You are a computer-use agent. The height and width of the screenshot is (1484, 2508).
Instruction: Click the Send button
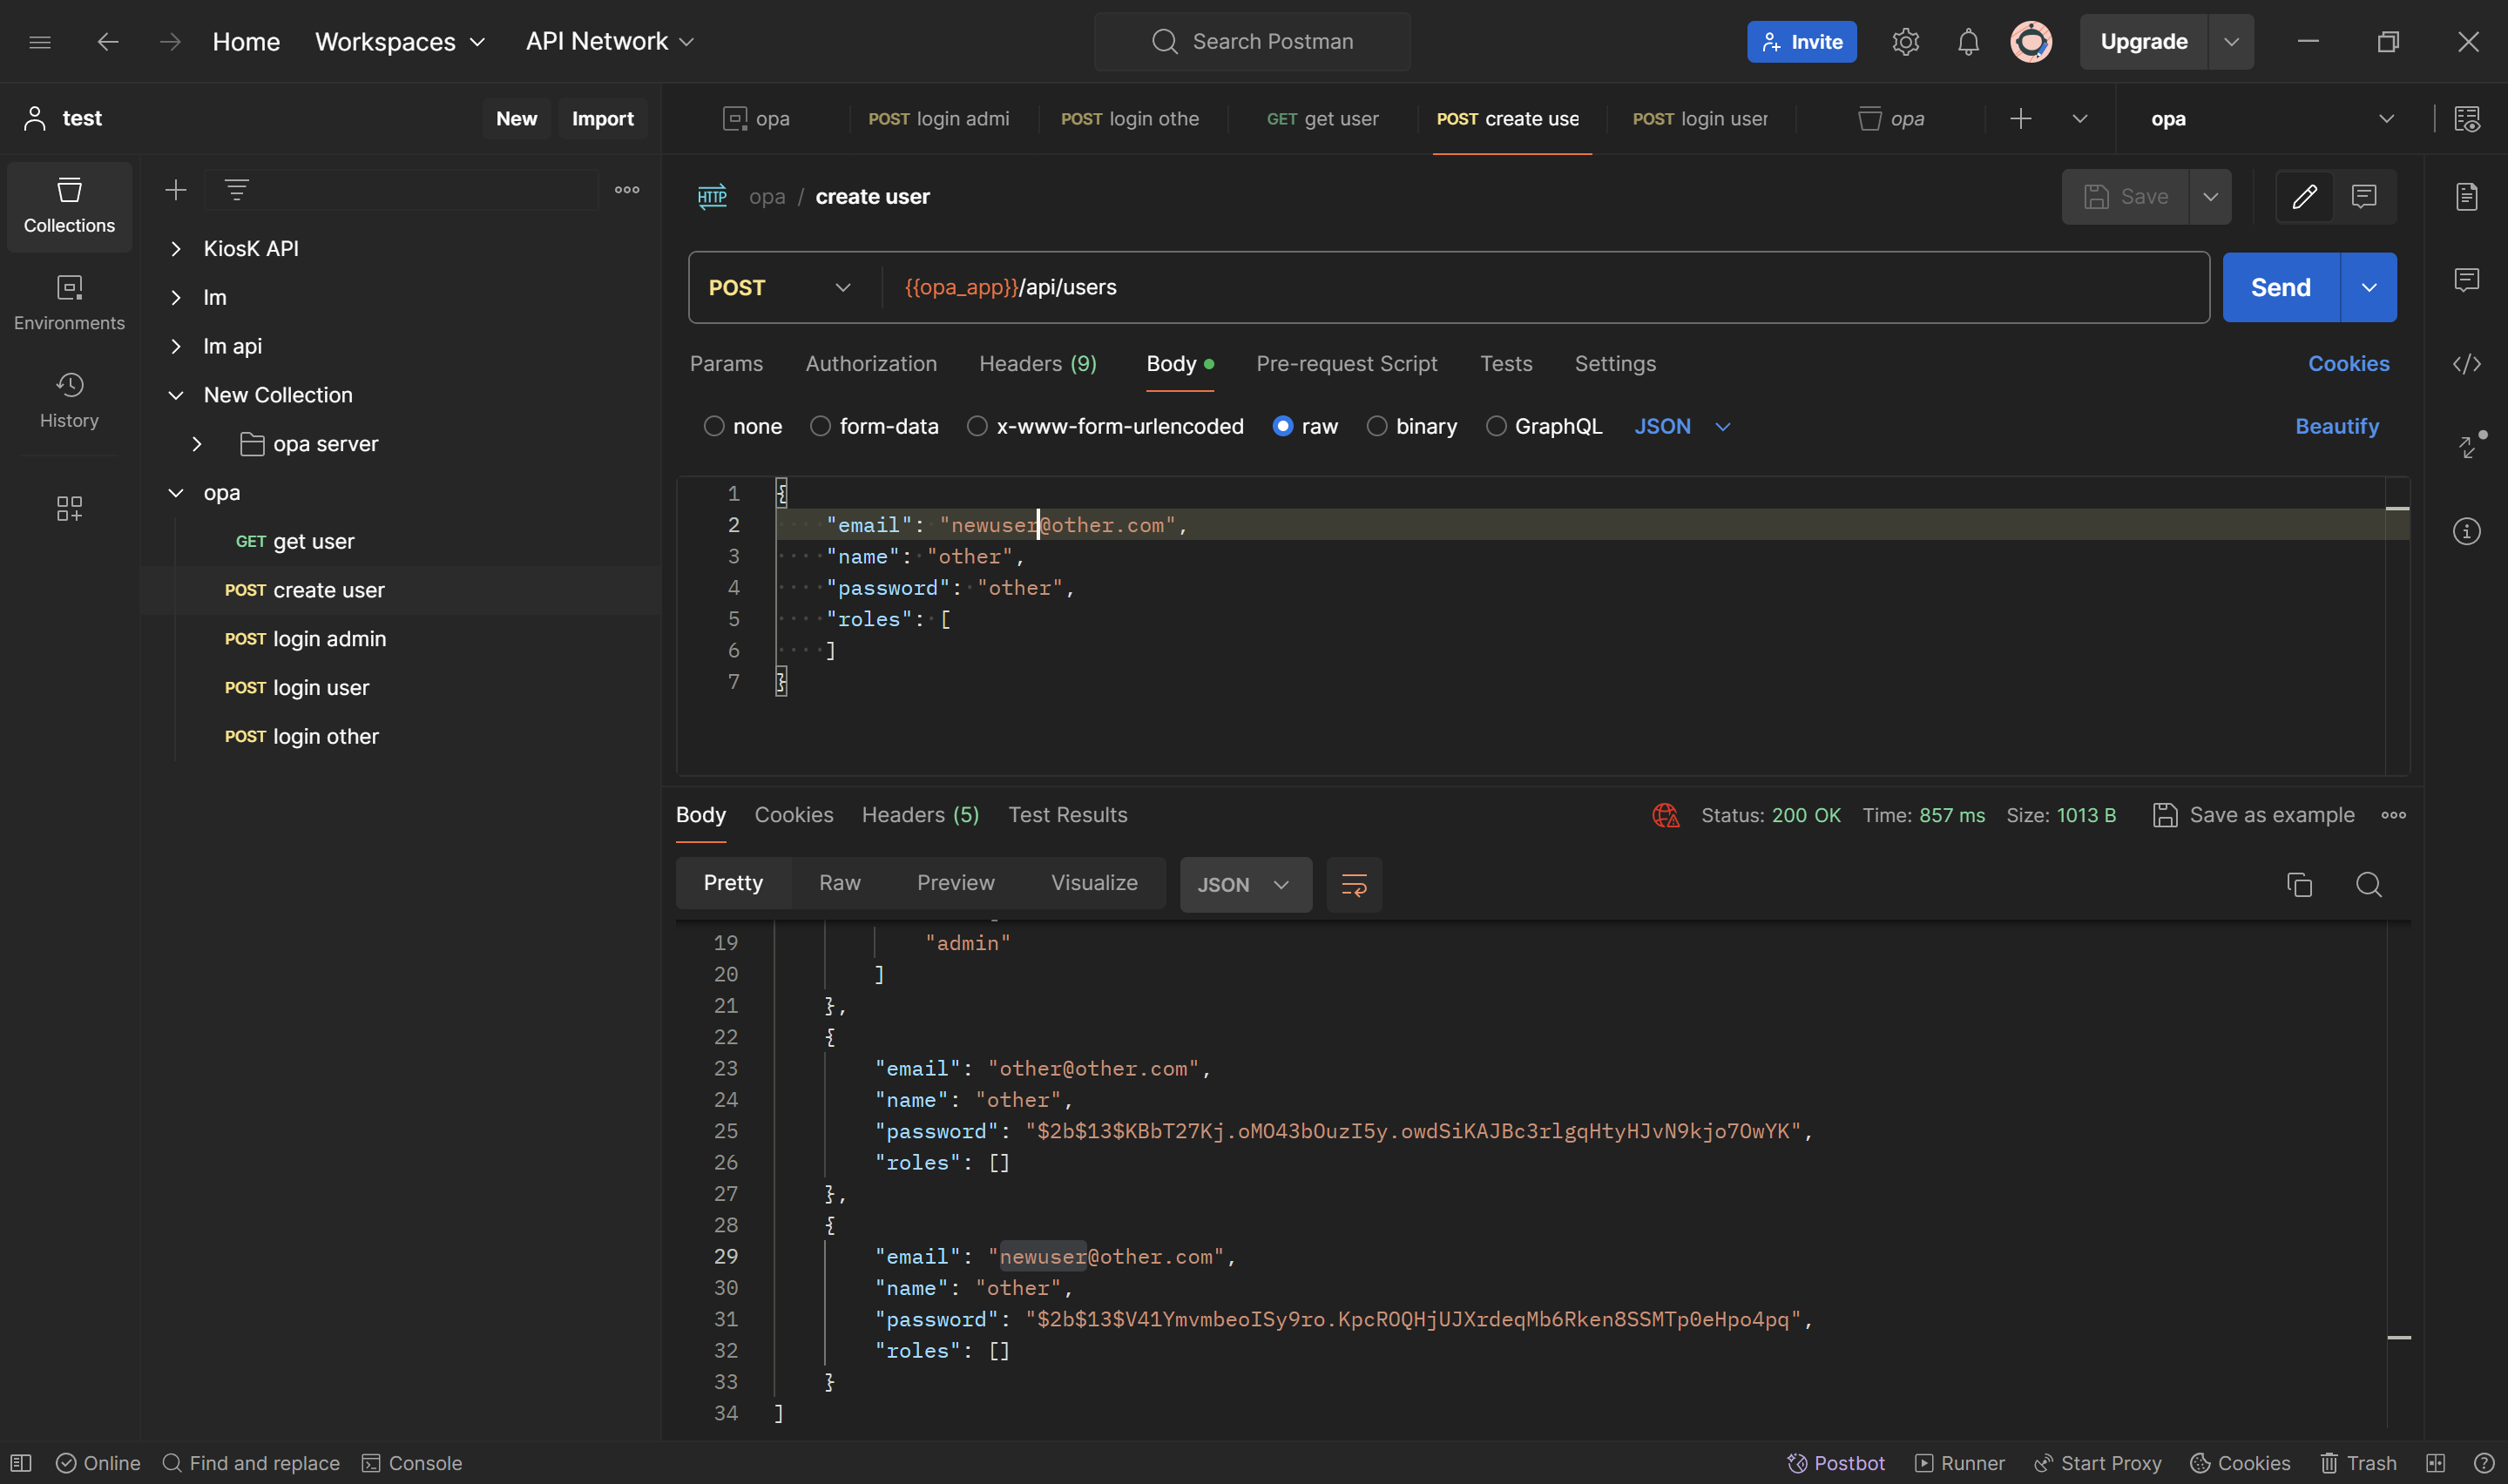point(2280,288)
